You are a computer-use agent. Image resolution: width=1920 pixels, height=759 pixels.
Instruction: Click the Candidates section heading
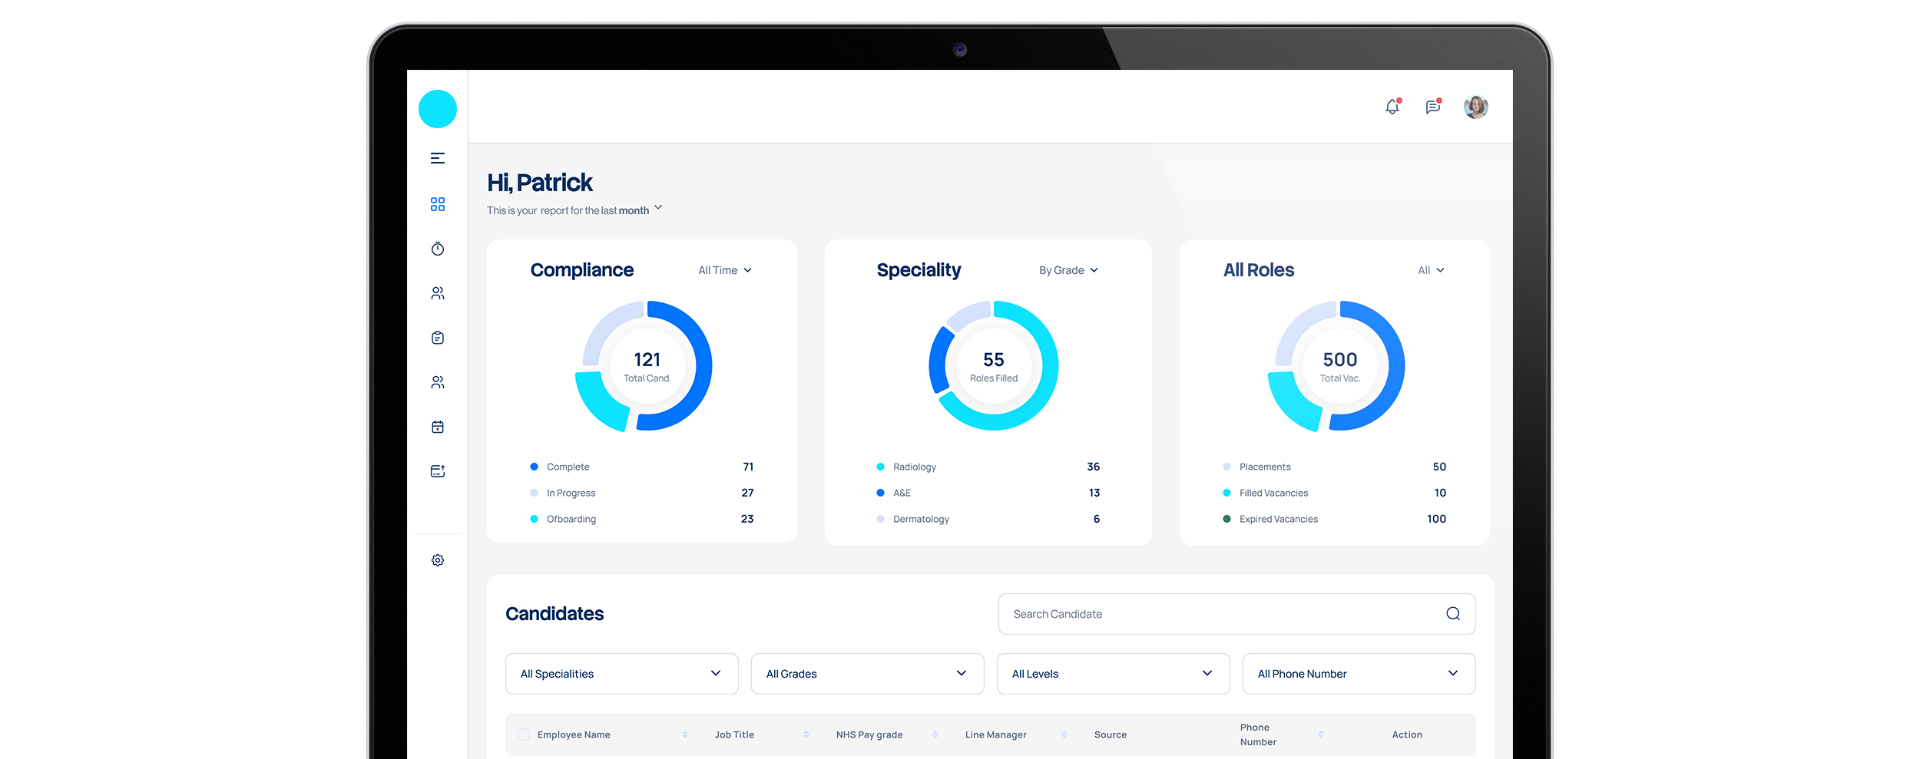[554, 614]
